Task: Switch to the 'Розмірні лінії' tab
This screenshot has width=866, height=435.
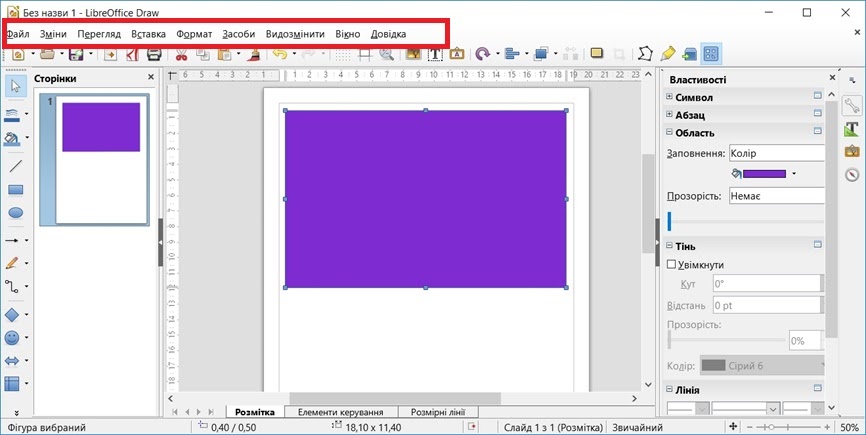Action: point(437,412)
